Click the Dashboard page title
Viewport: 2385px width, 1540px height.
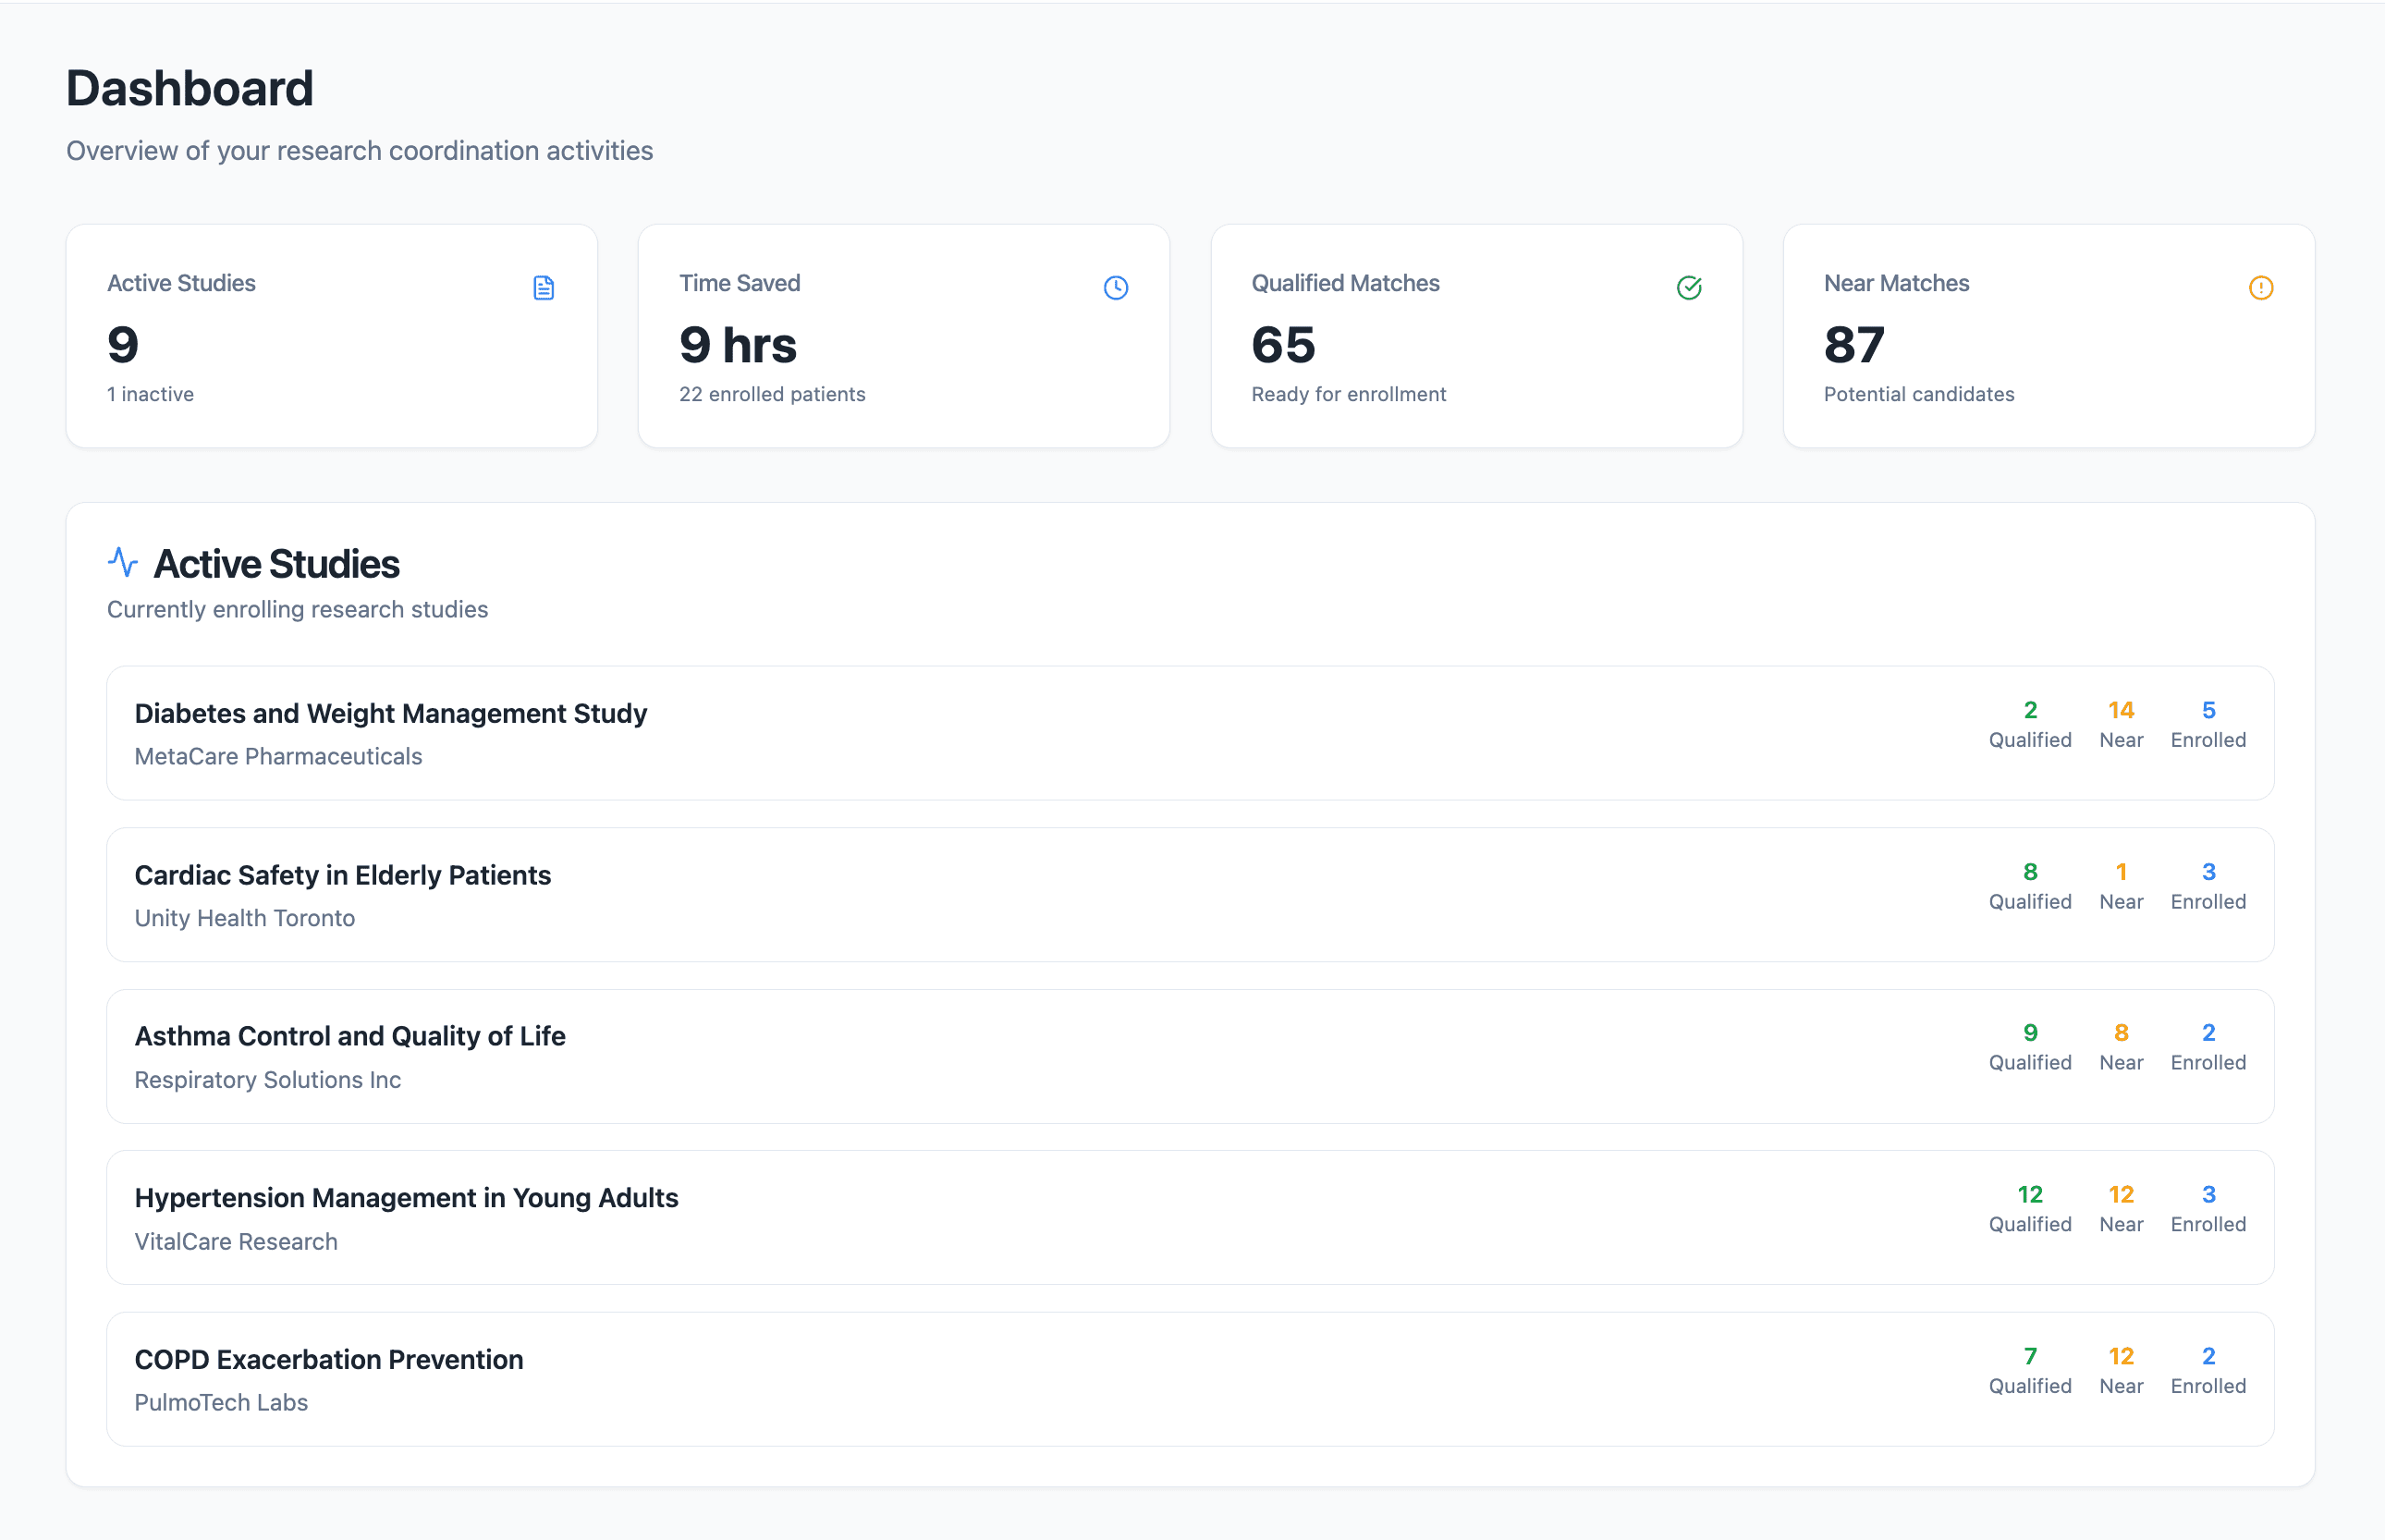(190, 88)
